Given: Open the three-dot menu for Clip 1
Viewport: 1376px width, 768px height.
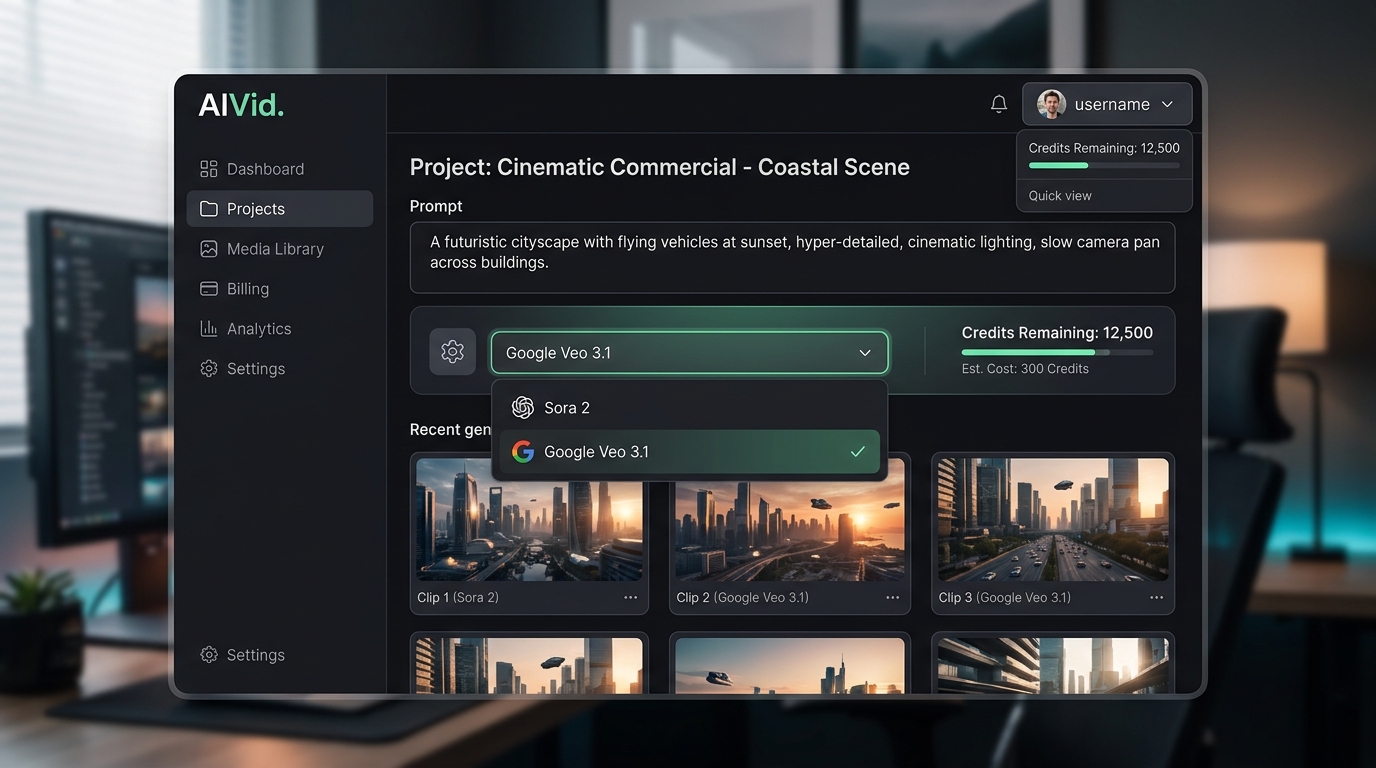Looking at the screenshot, I should (631, 597).
